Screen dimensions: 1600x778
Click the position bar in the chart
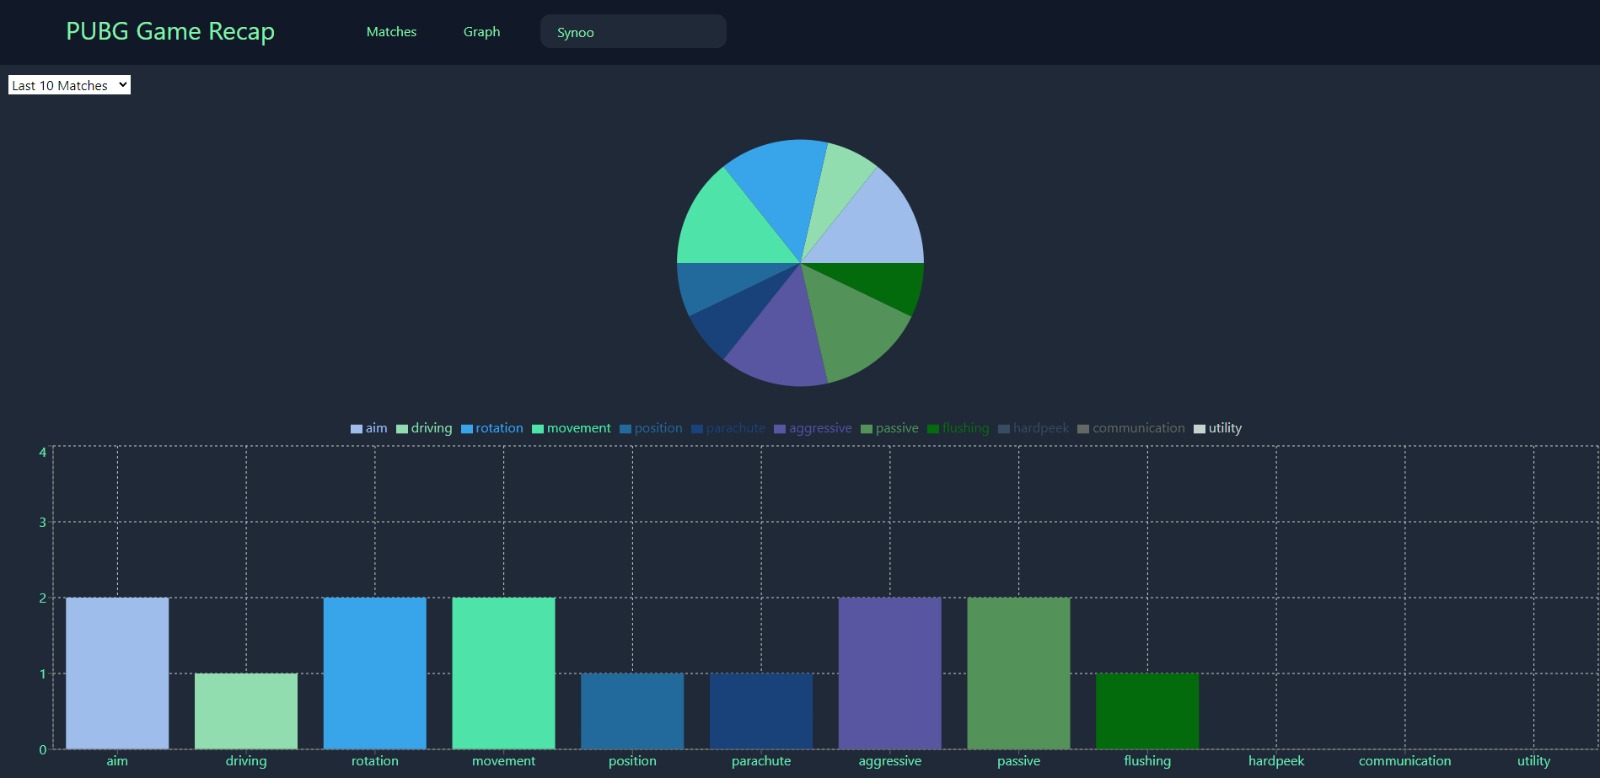(x=633, y=711)
